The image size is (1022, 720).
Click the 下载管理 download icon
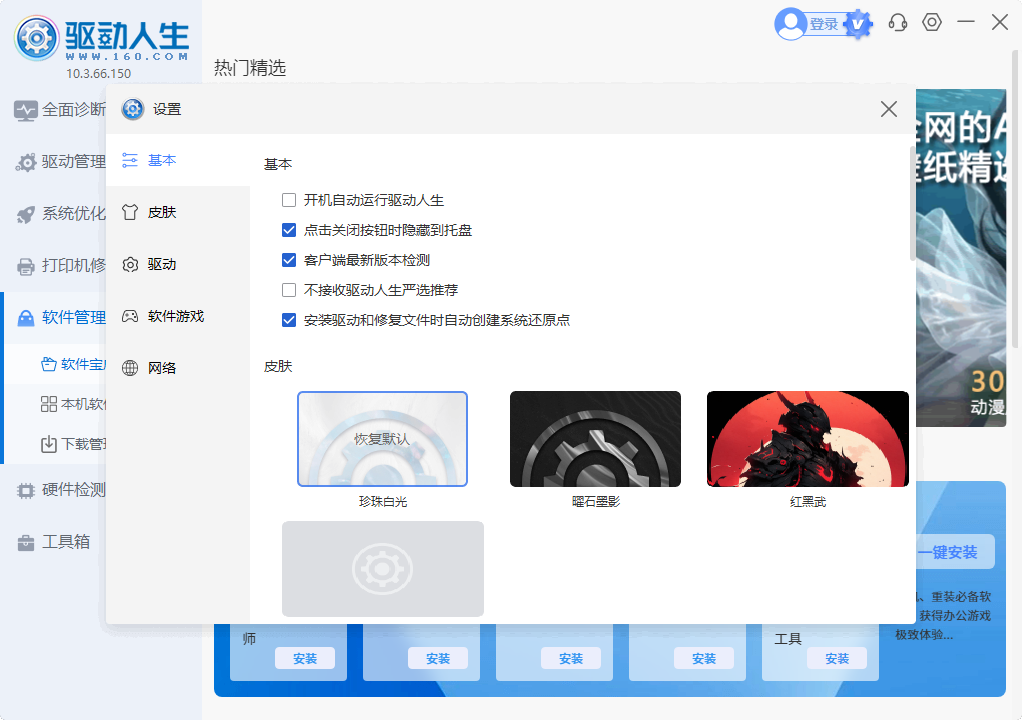click(x=48, y=444)
